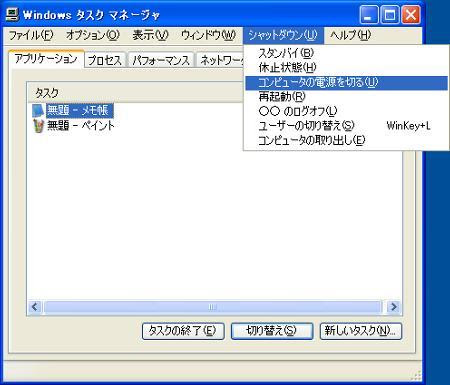
Task: Select ○○ のログオフ(L) menu entry
Action: point(346,111)
